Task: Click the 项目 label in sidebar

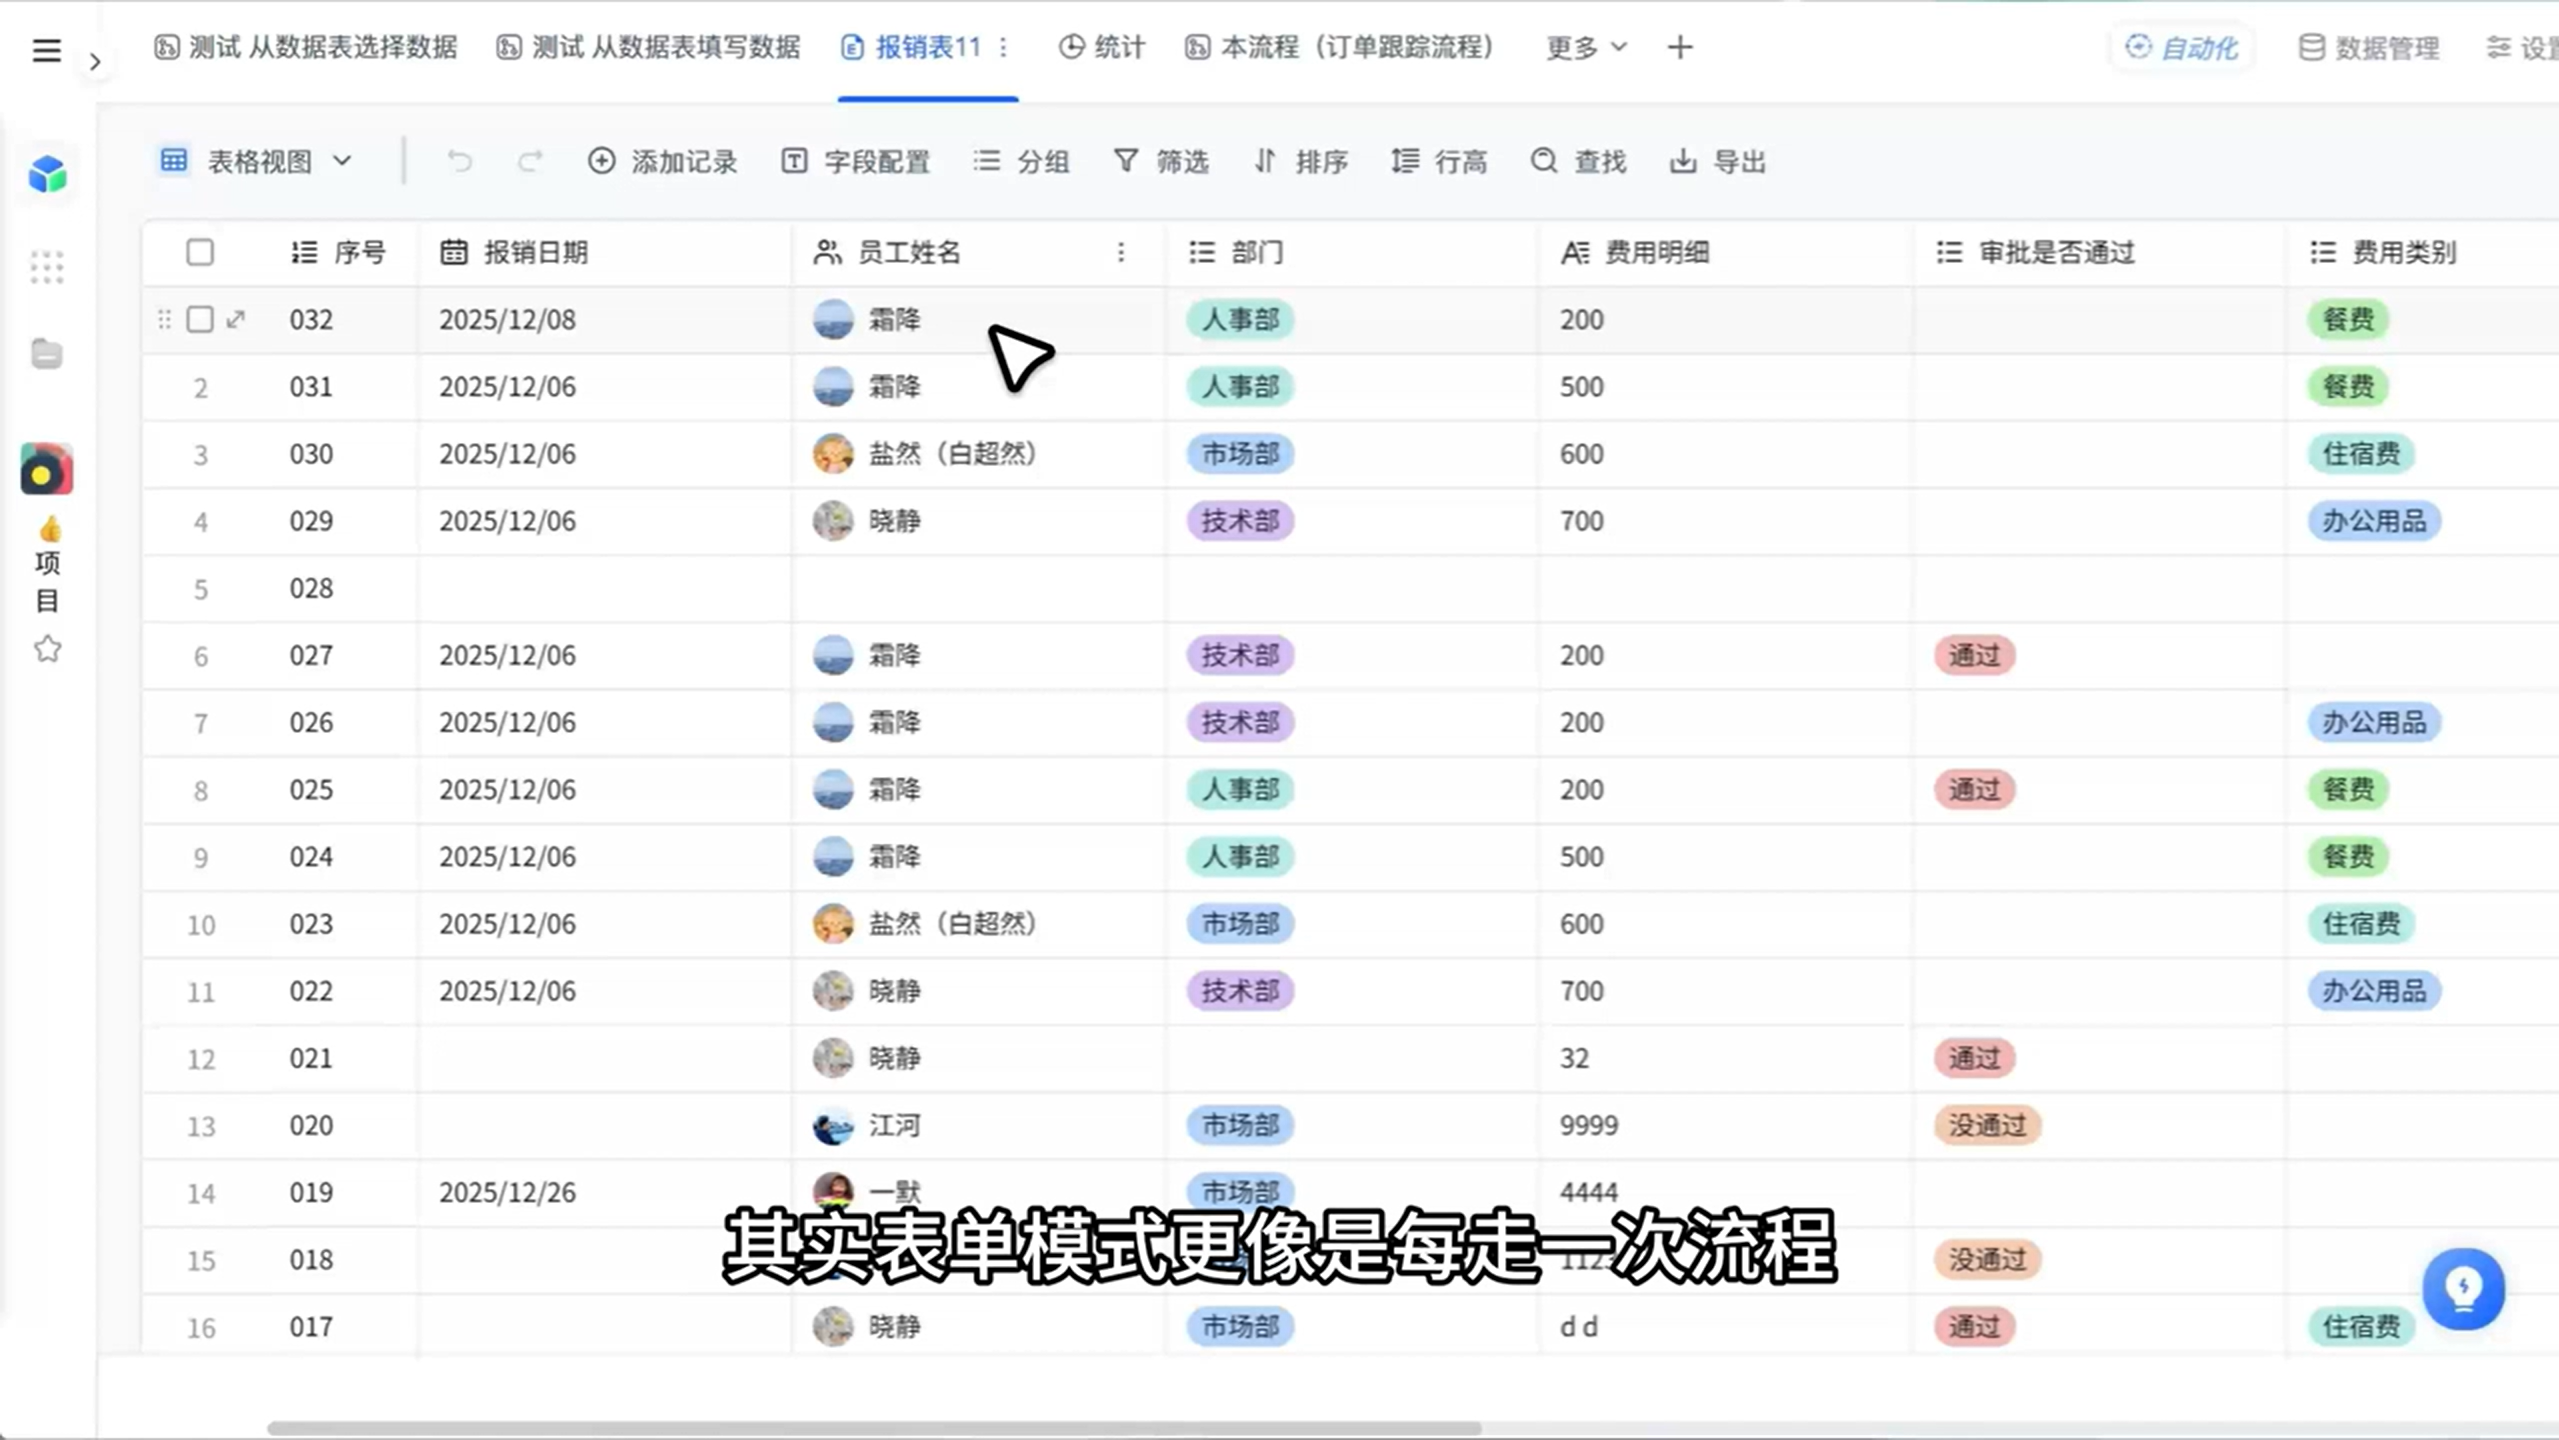Action: [47, 581]
